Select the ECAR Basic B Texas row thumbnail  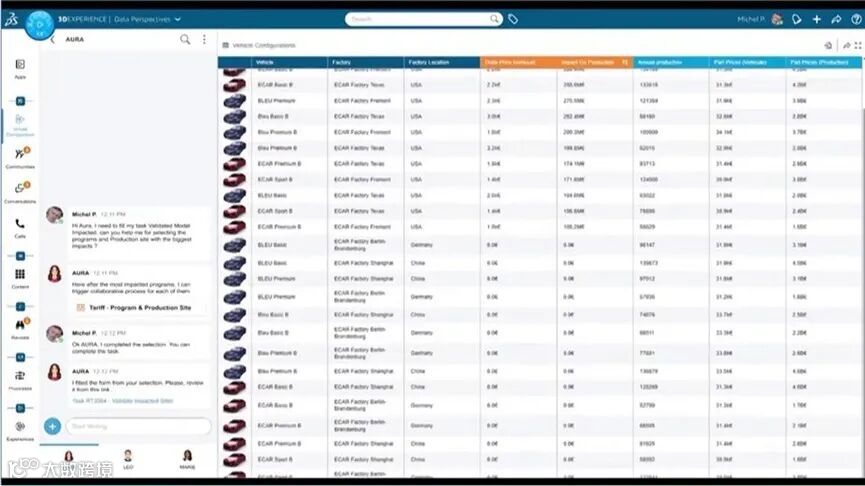point(234,85)
